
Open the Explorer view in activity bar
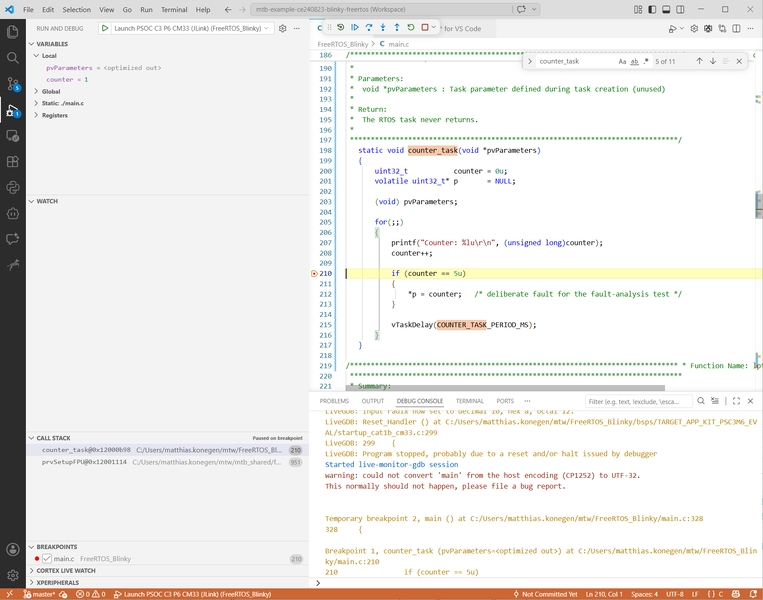13,32
